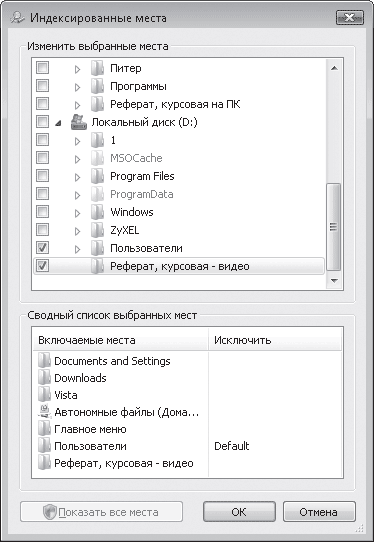Click the Исключить column header
This screenshot has height=542, width=374.
[275, 340]
